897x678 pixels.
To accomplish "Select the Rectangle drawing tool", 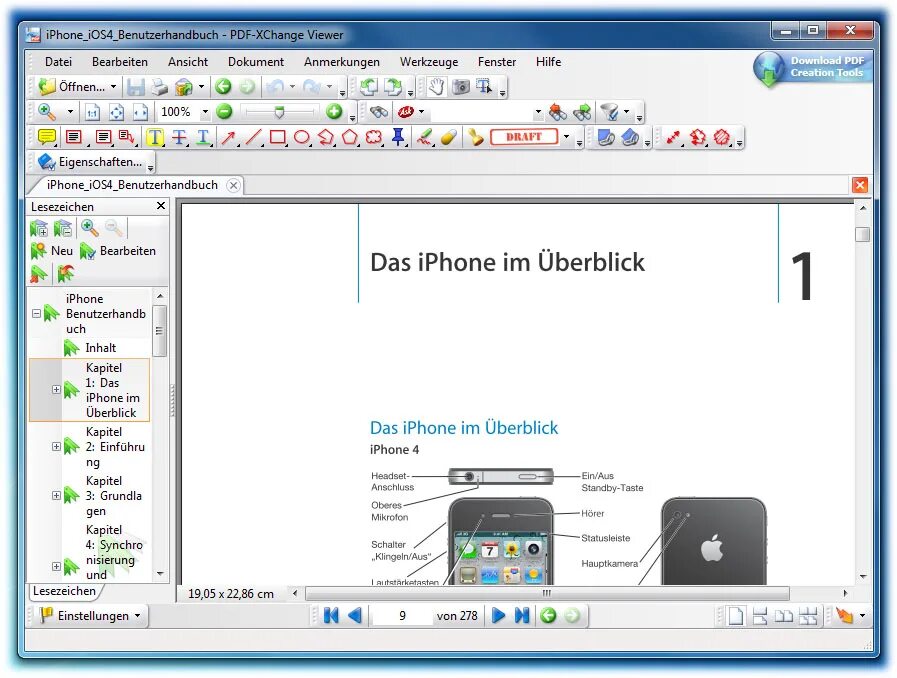I will [x=277, y=137].
